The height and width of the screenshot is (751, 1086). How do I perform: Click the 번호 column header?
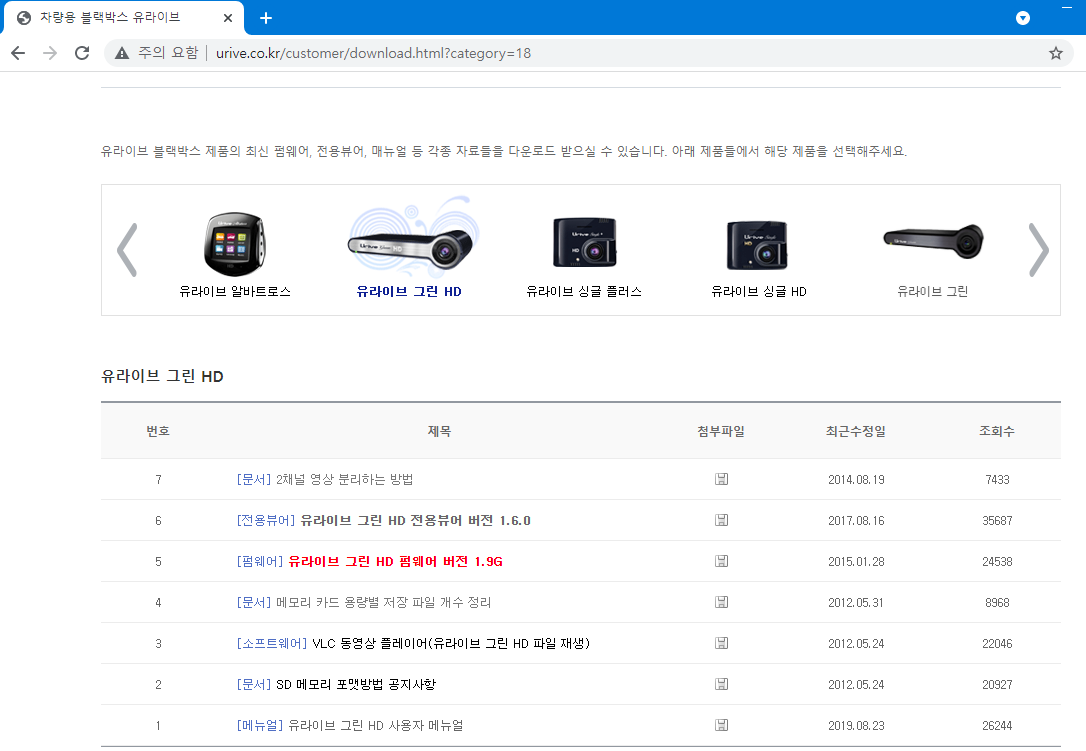tap(158, 431)
